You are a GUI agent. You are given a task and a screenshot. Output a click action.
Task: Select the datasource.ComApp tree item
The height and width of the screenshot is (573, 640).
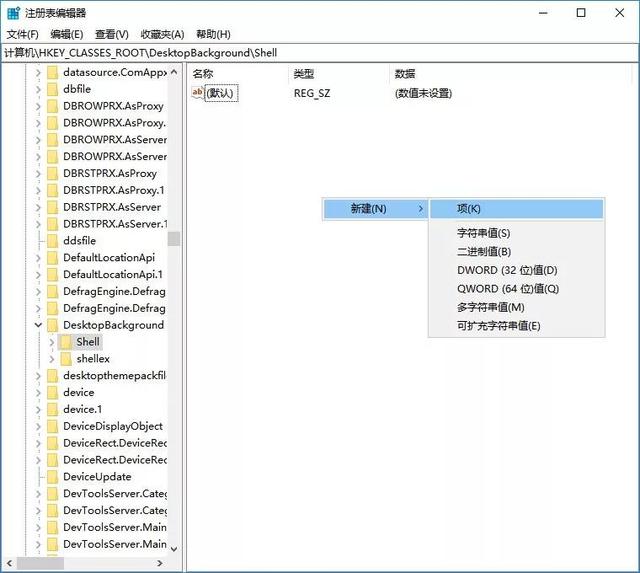point(115,72)
